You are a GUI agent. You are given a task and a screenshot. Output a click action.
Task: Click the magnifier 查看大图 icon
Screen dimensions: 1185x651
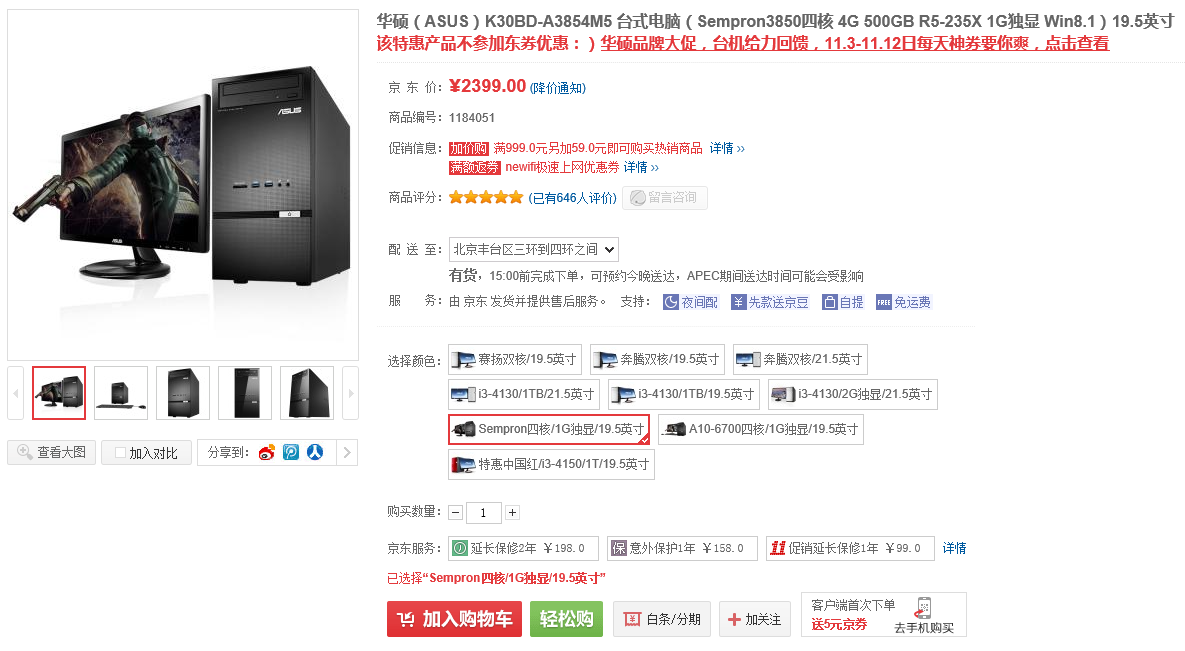coord(25,452)
